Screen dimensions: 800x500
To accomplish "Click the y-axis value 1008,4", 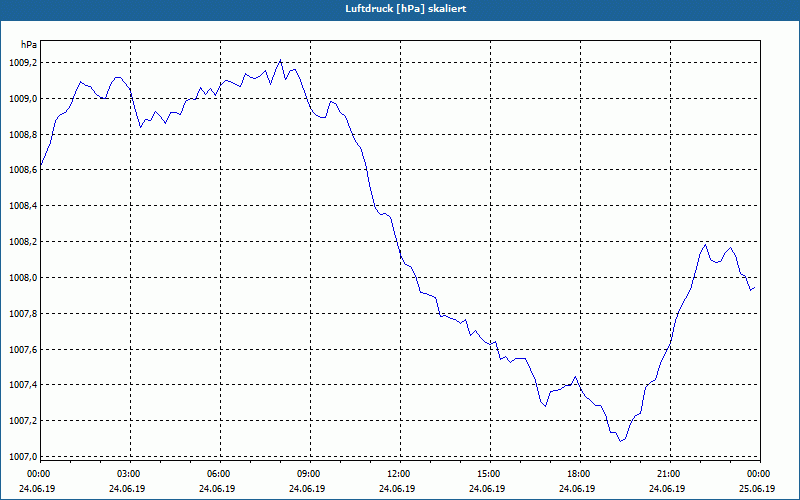I will pos(23,206).
